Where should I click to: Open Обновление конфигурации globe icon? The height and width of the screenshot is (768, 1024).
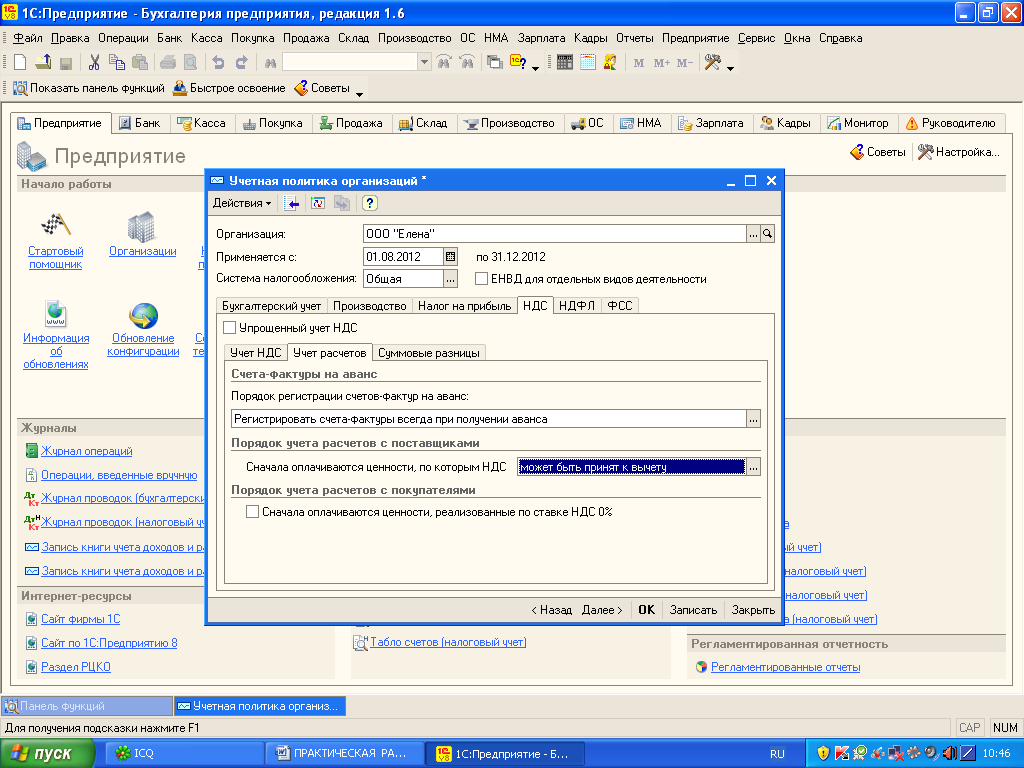(143, 315)
